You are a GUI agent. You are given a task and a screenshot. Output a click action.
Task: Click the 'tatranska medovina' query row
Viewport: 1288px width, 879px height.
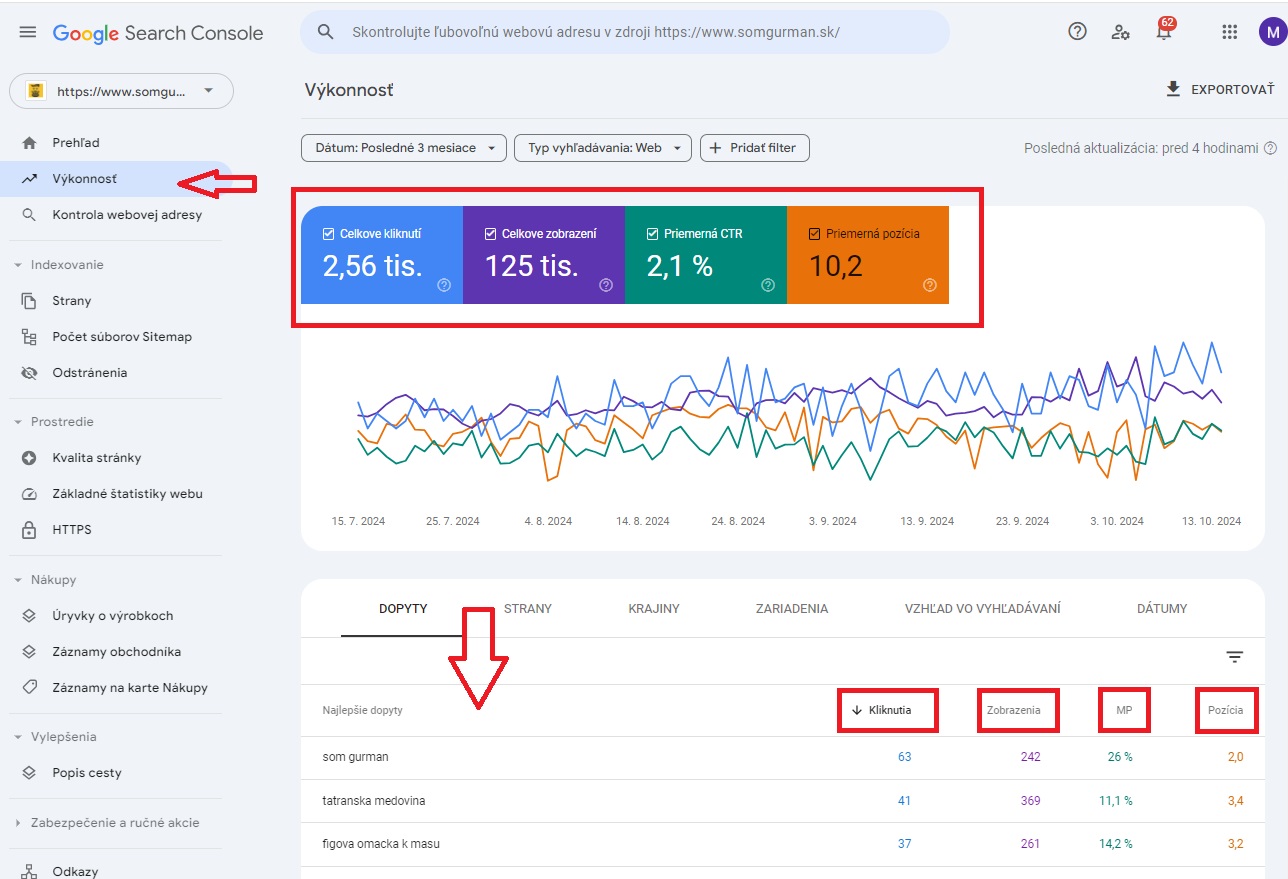point(783,801)
